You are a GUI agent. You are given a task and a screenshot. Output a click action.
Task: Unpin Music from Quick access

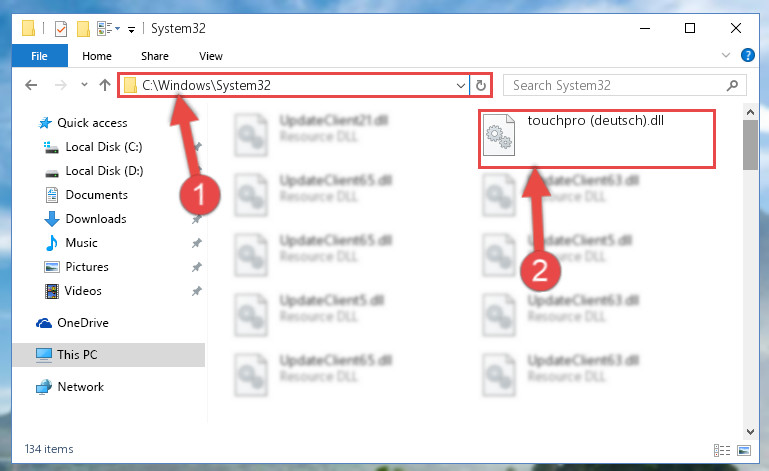click(x=197, y=243)
